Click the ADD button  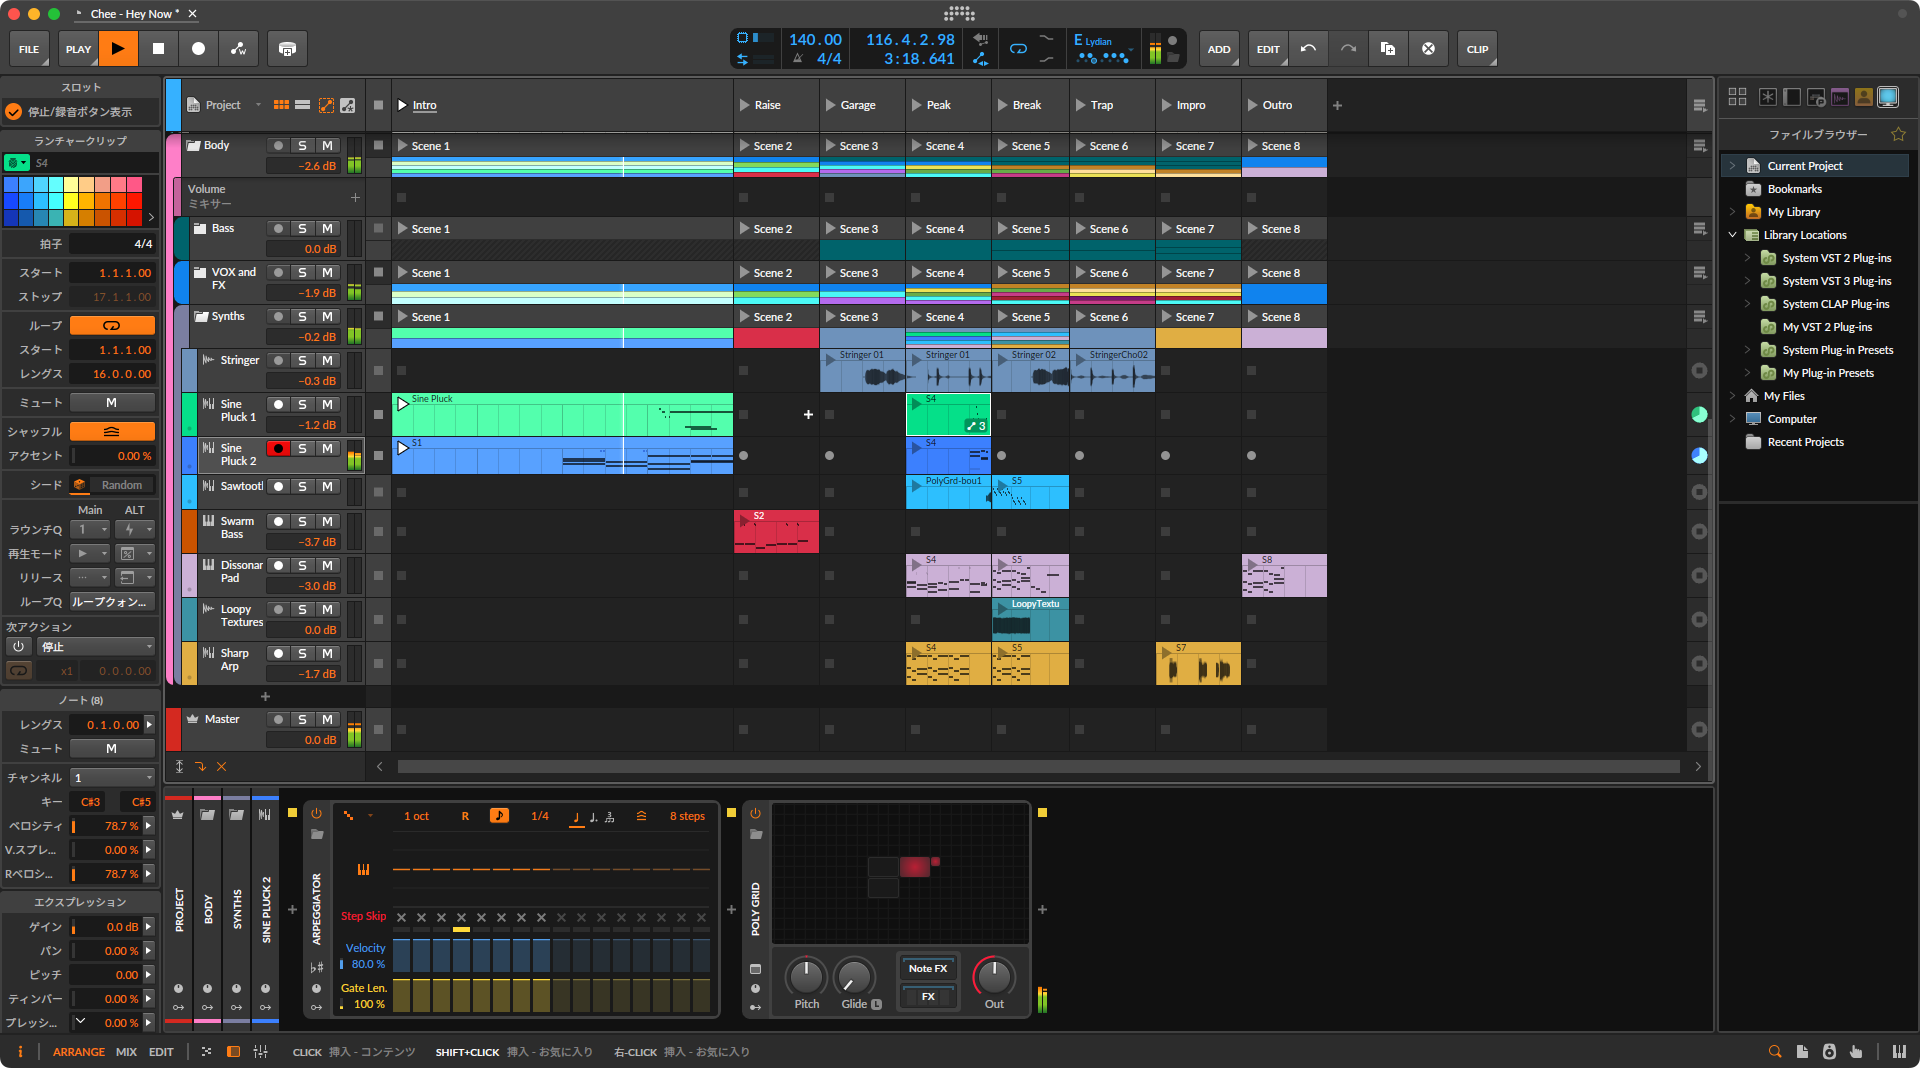pos(1218,48)
